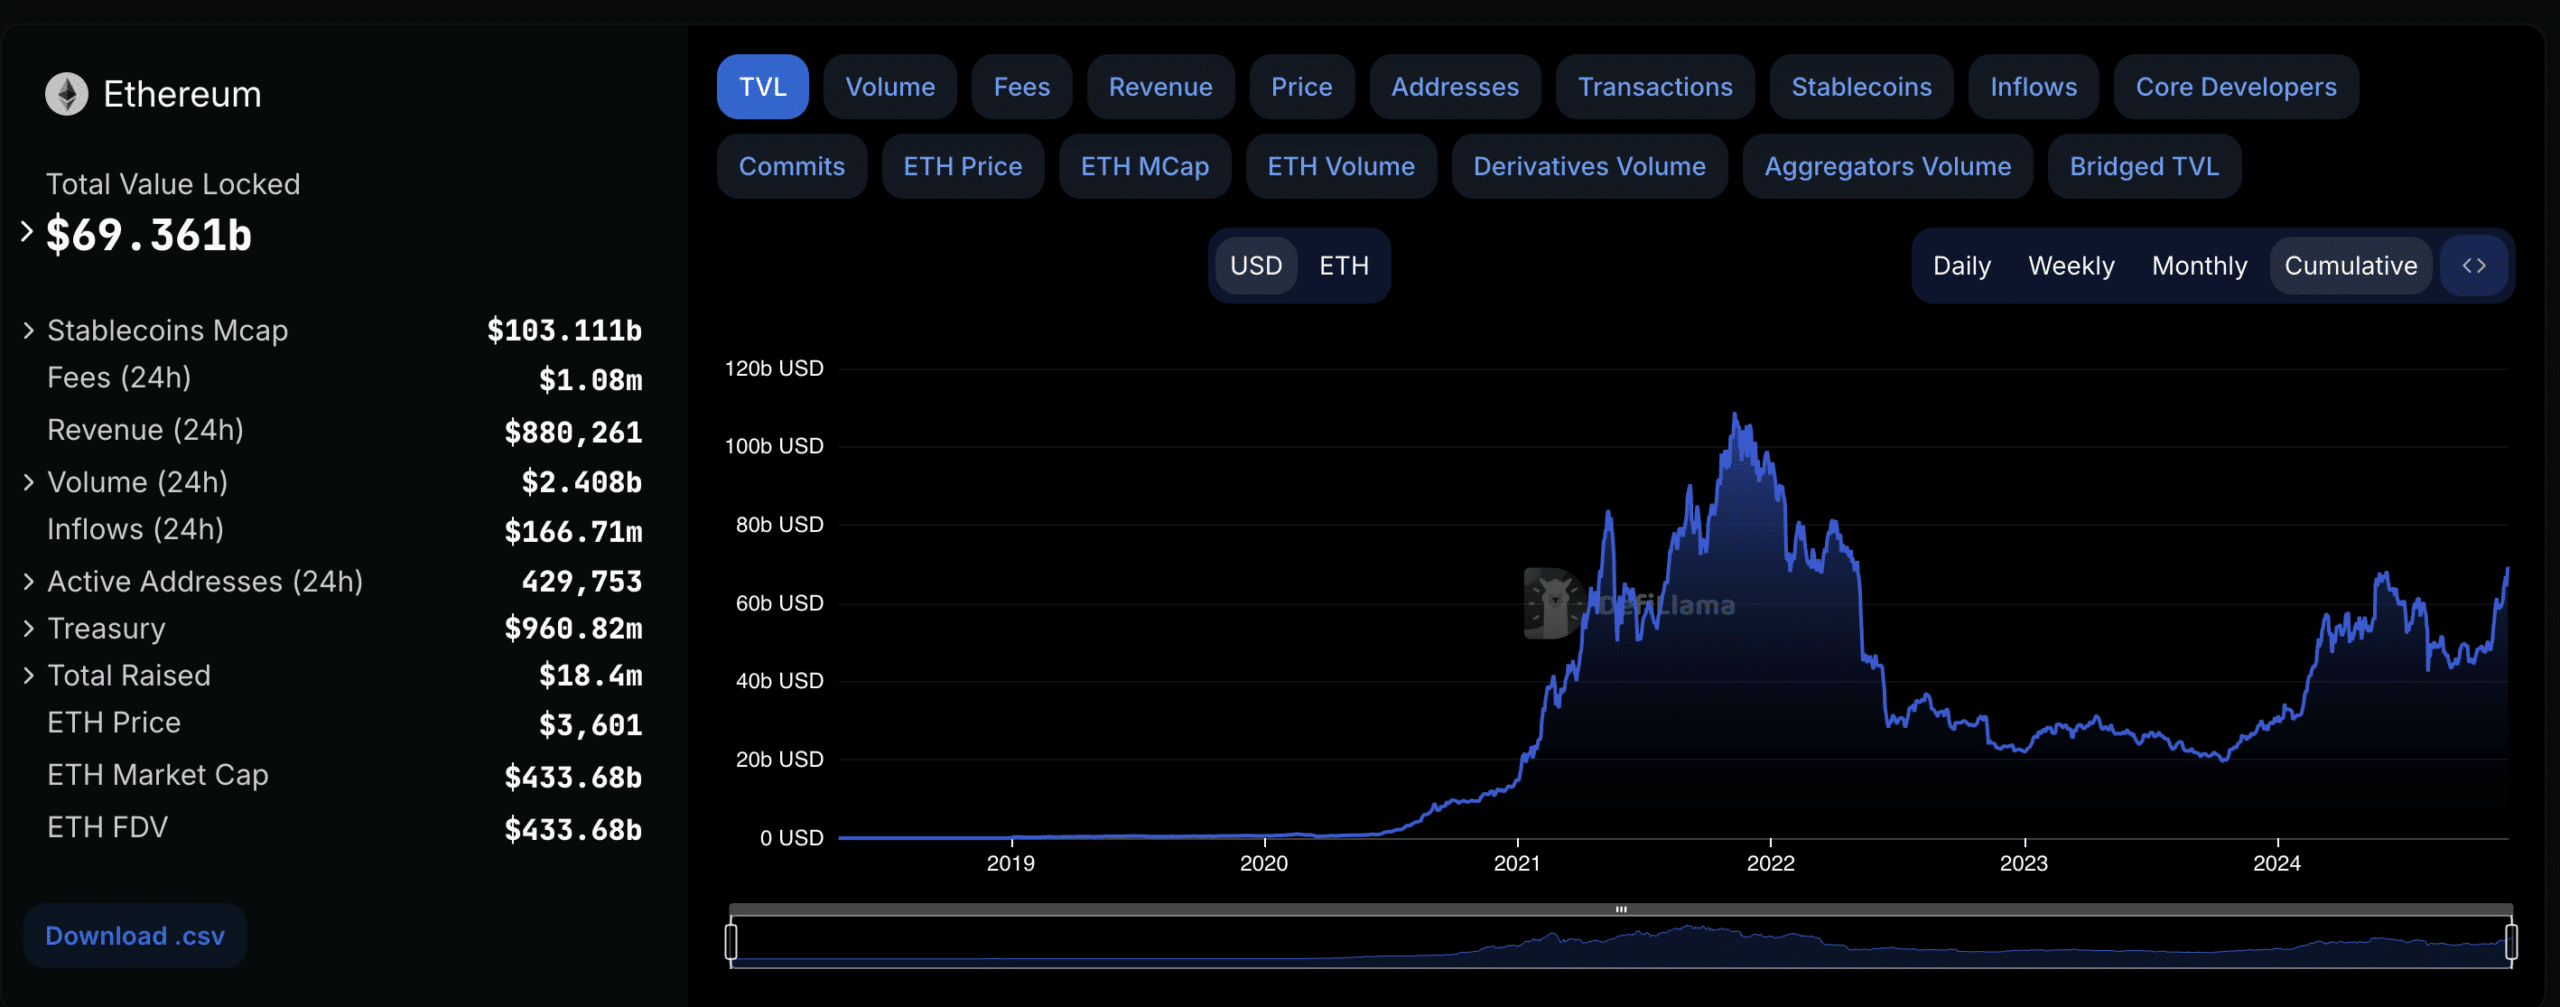Select the Monthly interval tab
The image size is (2560, 1007).
[x=2199, y=266]
